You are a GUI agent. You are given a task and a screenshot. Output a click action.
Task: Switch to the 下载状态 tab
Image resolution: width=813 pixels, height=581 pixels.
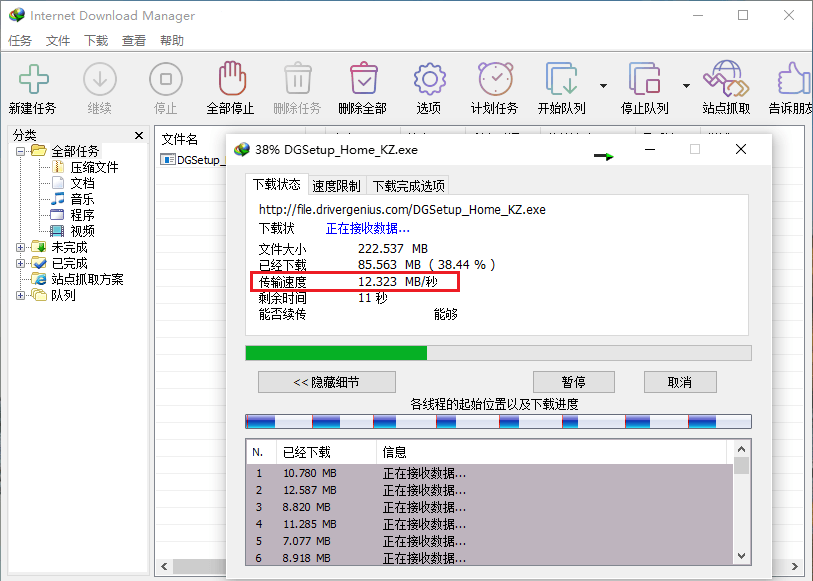[276, 185]
